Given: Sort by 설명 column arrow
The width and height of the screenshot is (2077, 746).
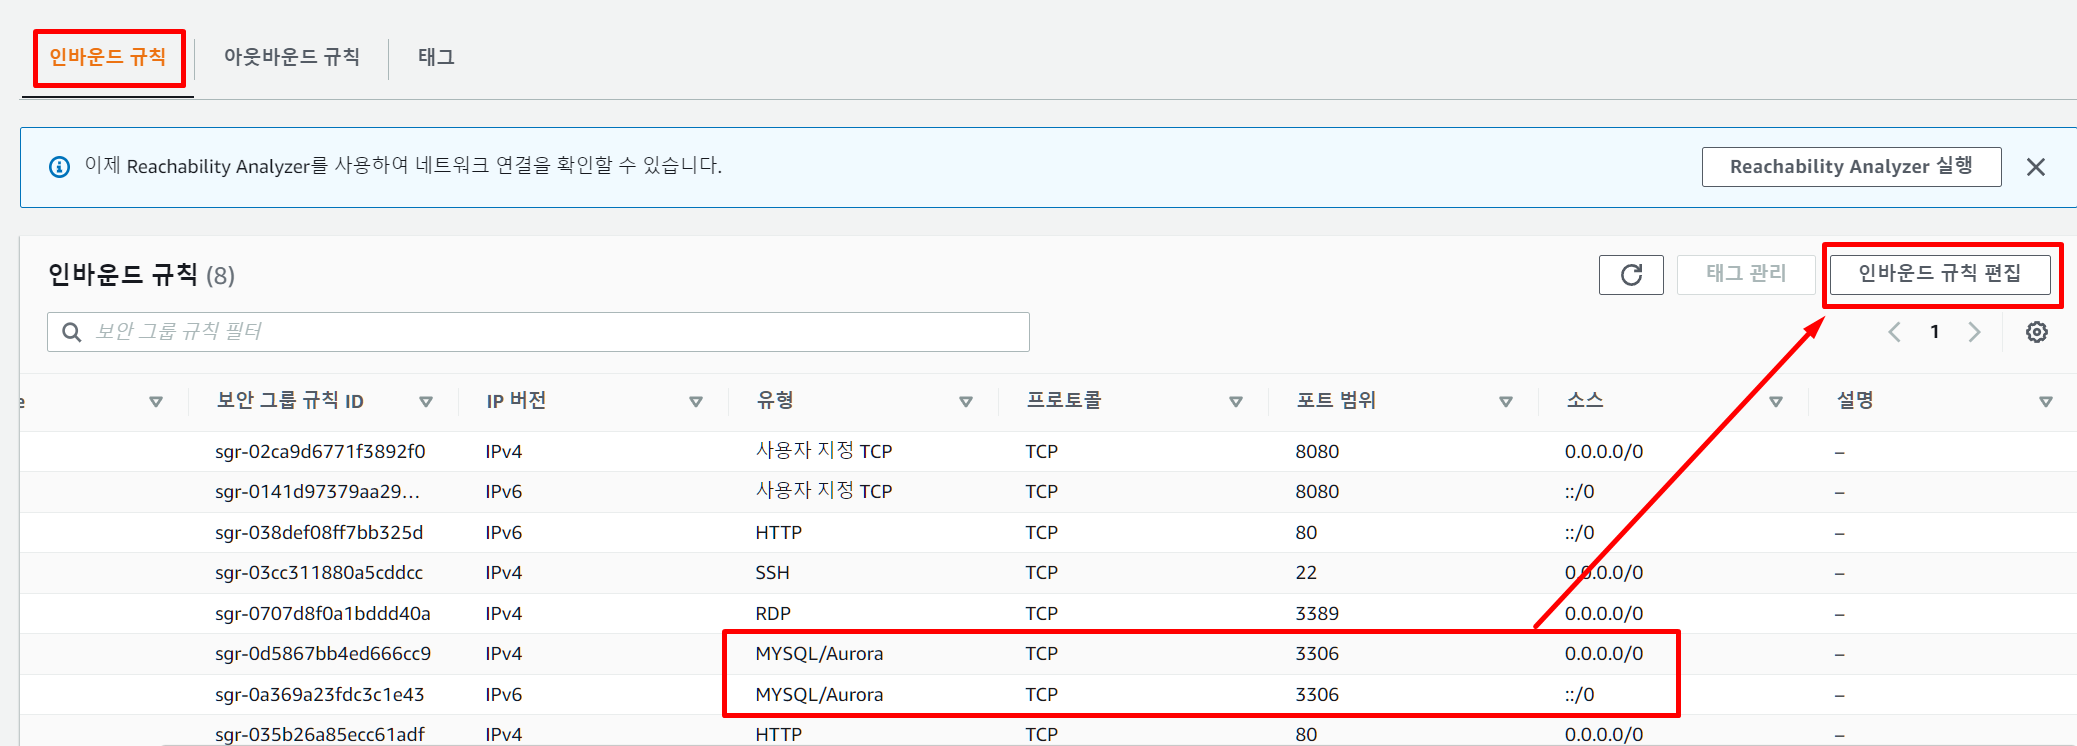Looking at the screenshot, I should [2046, 402].
